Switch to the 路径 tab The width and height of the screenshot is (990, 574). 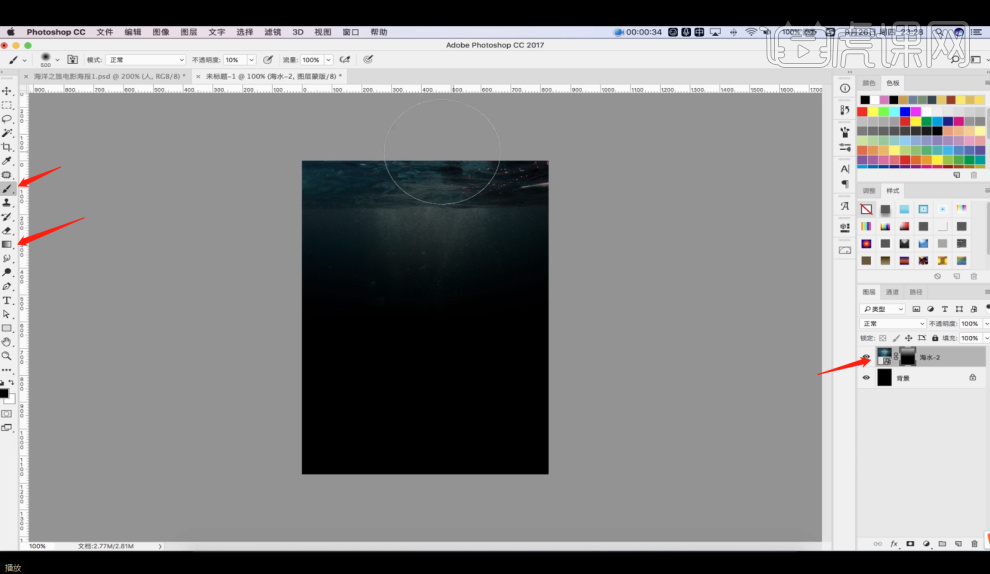click(x=916, y=292)
